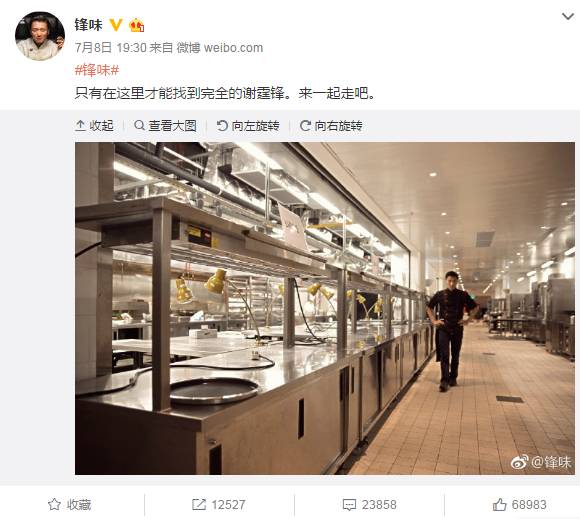The width and height of the screenshot is (580, 519).
Task: Open the 锋味 username link
Action: point(88,25)
